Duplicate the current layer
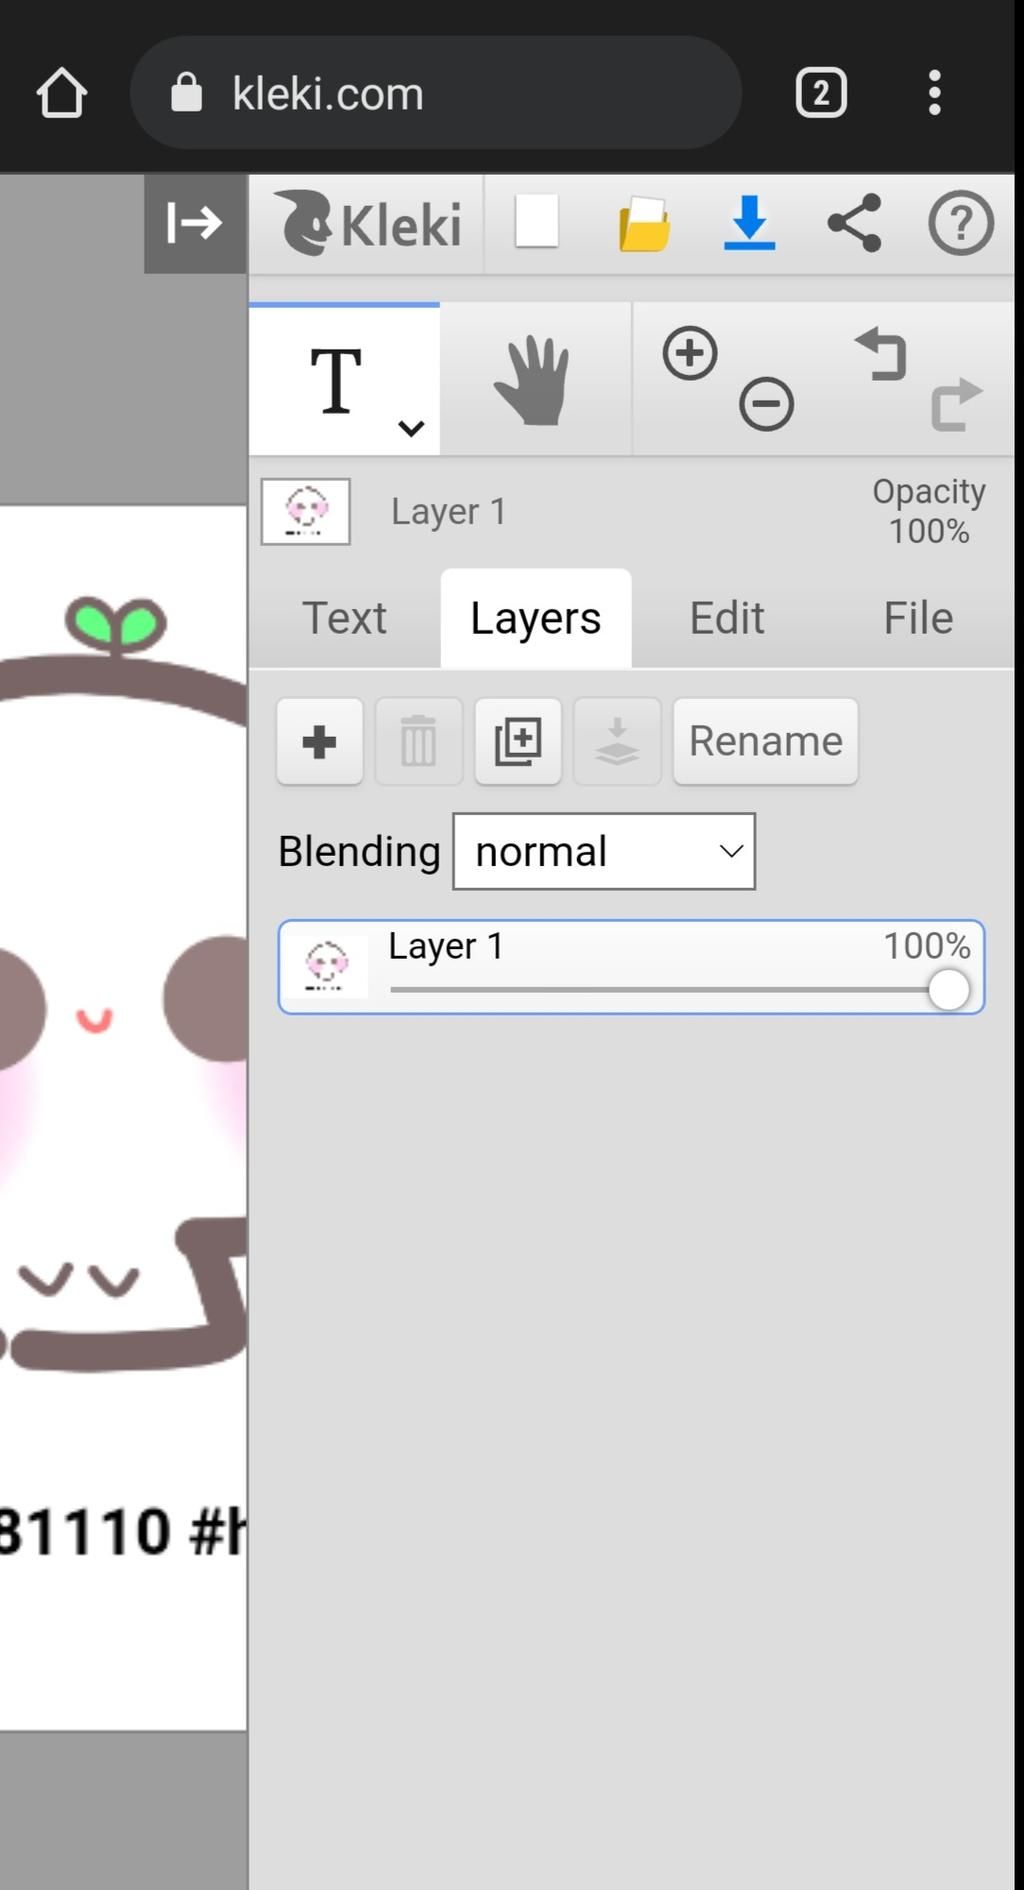This screenshot has width=1024, height=1890. click(518, 741)
